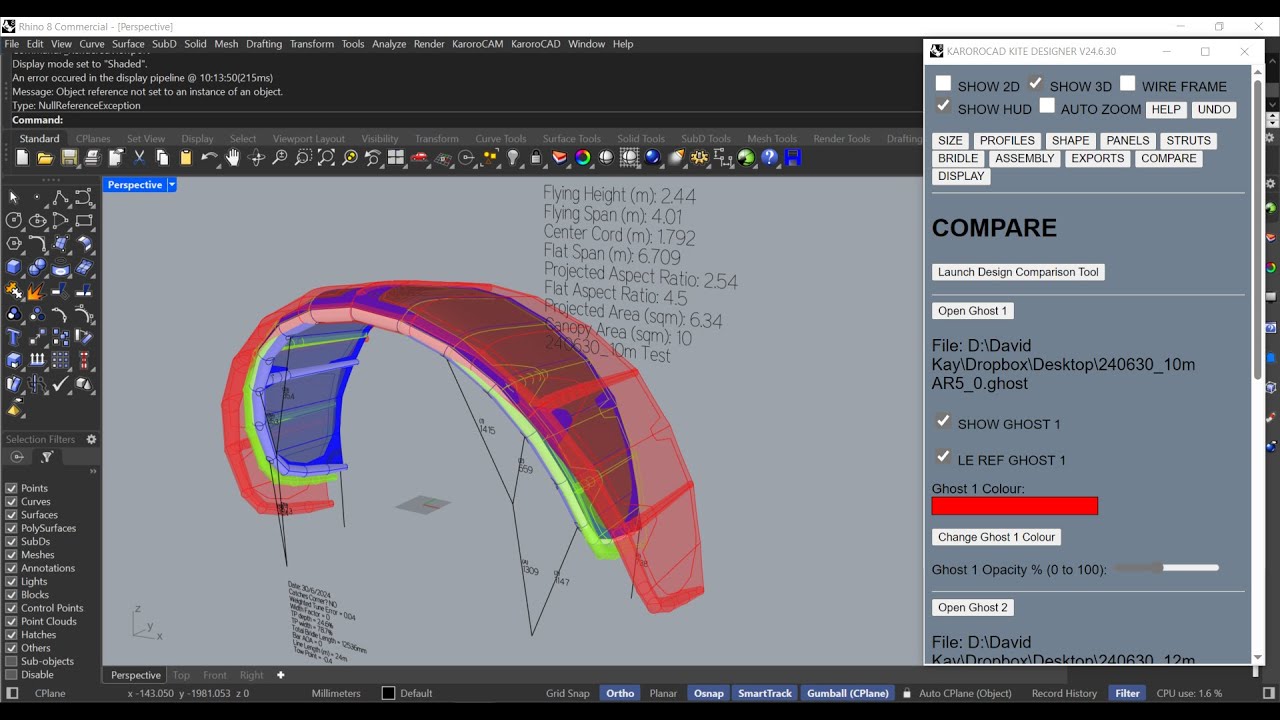Click the four viewports layout icon

click(396, 158)
